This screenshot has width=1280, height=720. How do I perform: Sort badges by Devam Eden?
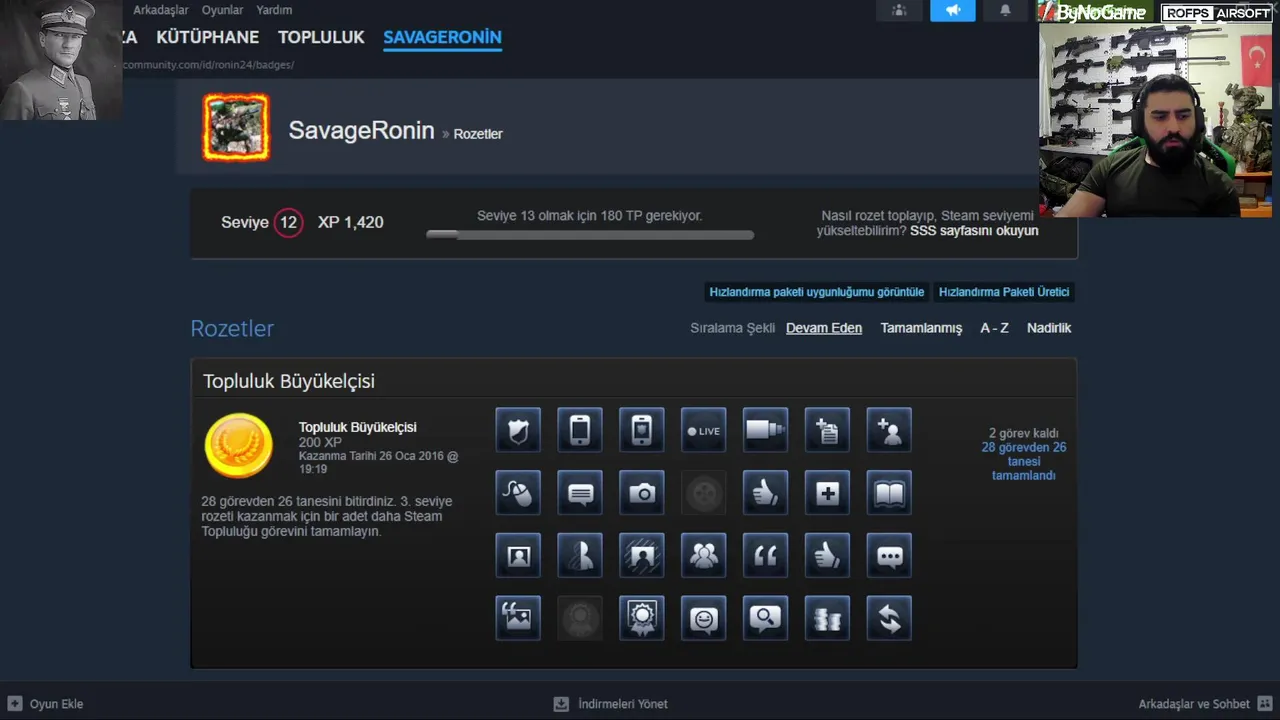pyautogui.click(x=824, y=328)
